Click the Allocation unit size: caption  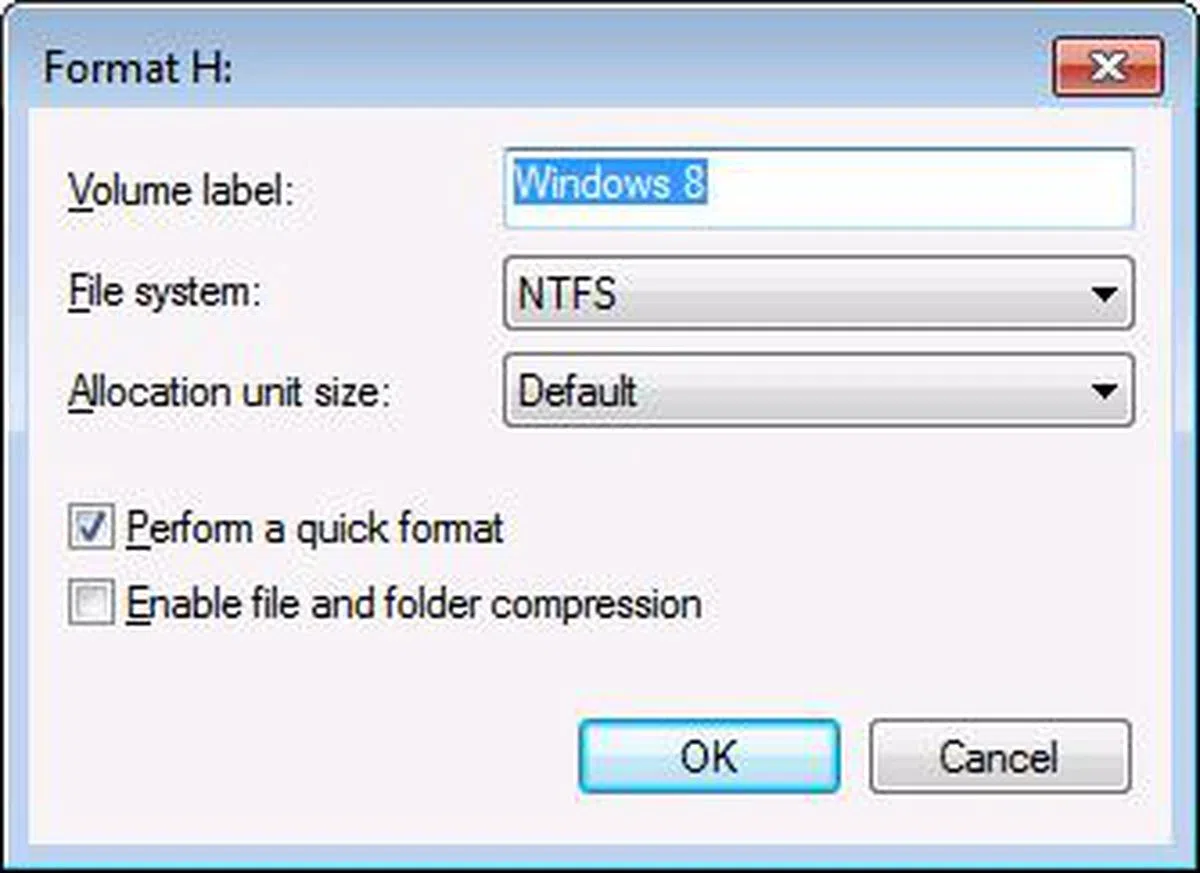227,392
